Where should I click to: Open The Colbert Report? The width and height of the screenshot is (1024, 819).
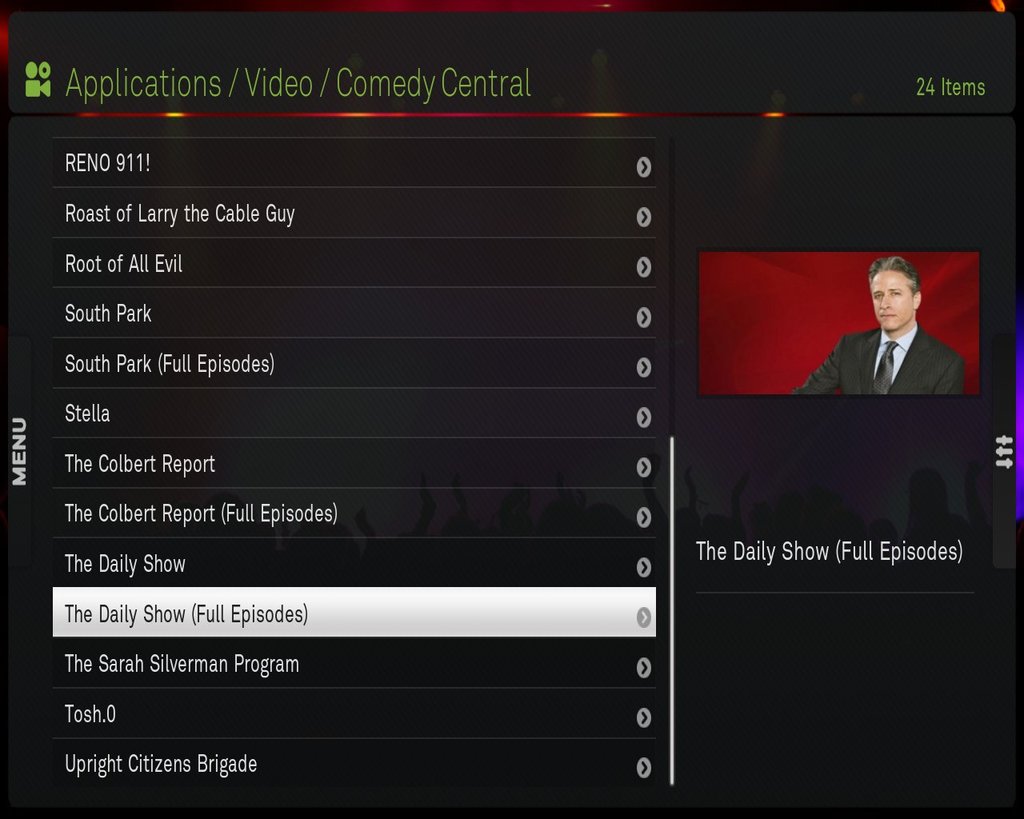pos(354,463)
